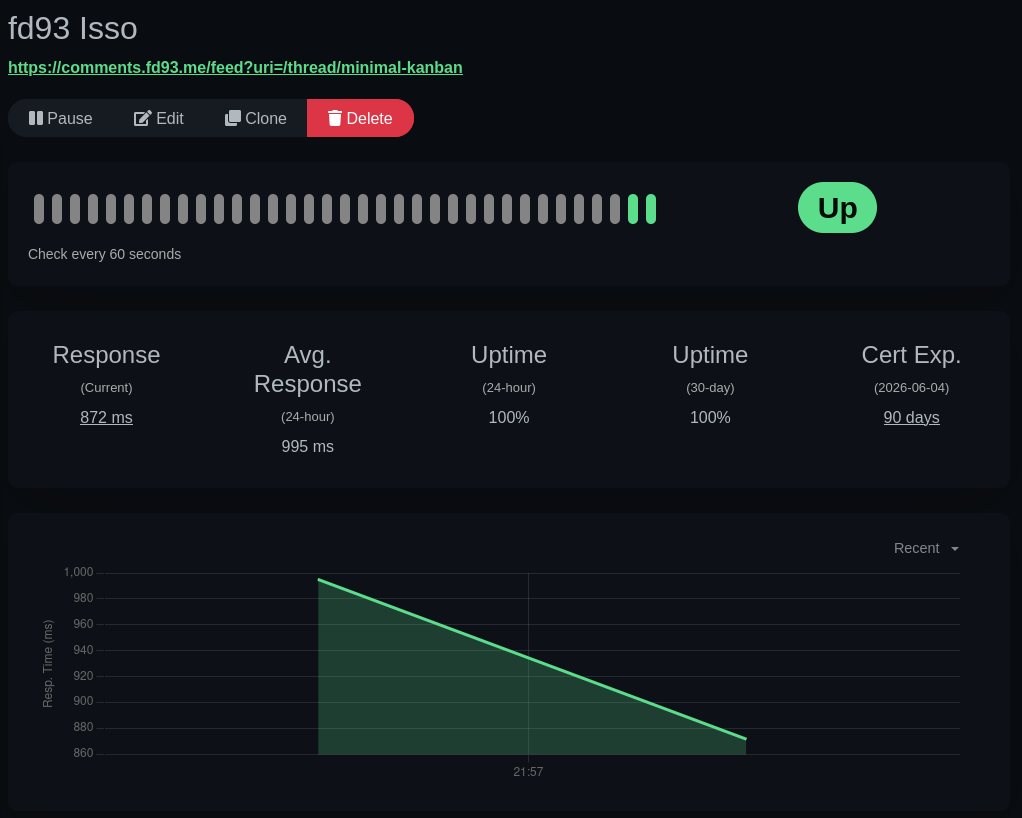
Task: Click the response time chart line peak
Action: point(319,578)
